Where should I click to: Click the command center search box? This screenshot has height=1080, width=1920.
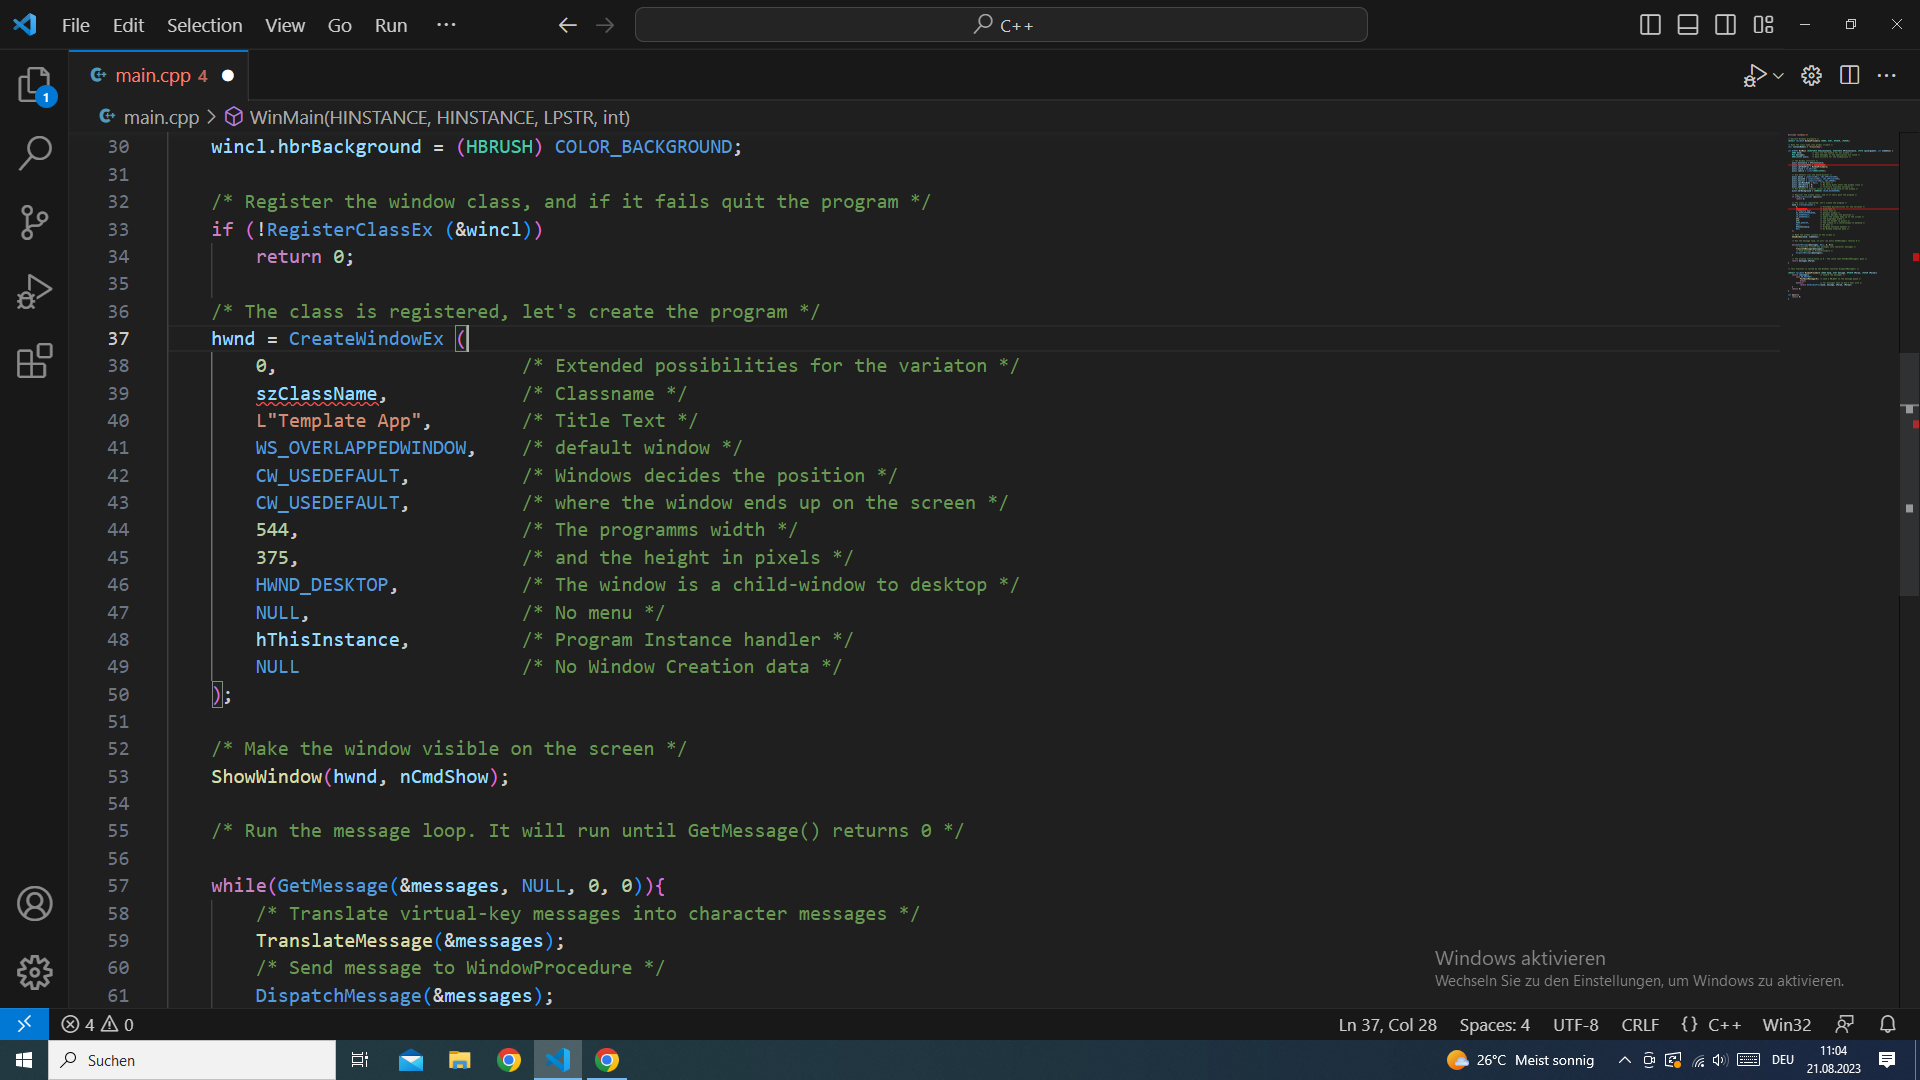[1001, 24]
